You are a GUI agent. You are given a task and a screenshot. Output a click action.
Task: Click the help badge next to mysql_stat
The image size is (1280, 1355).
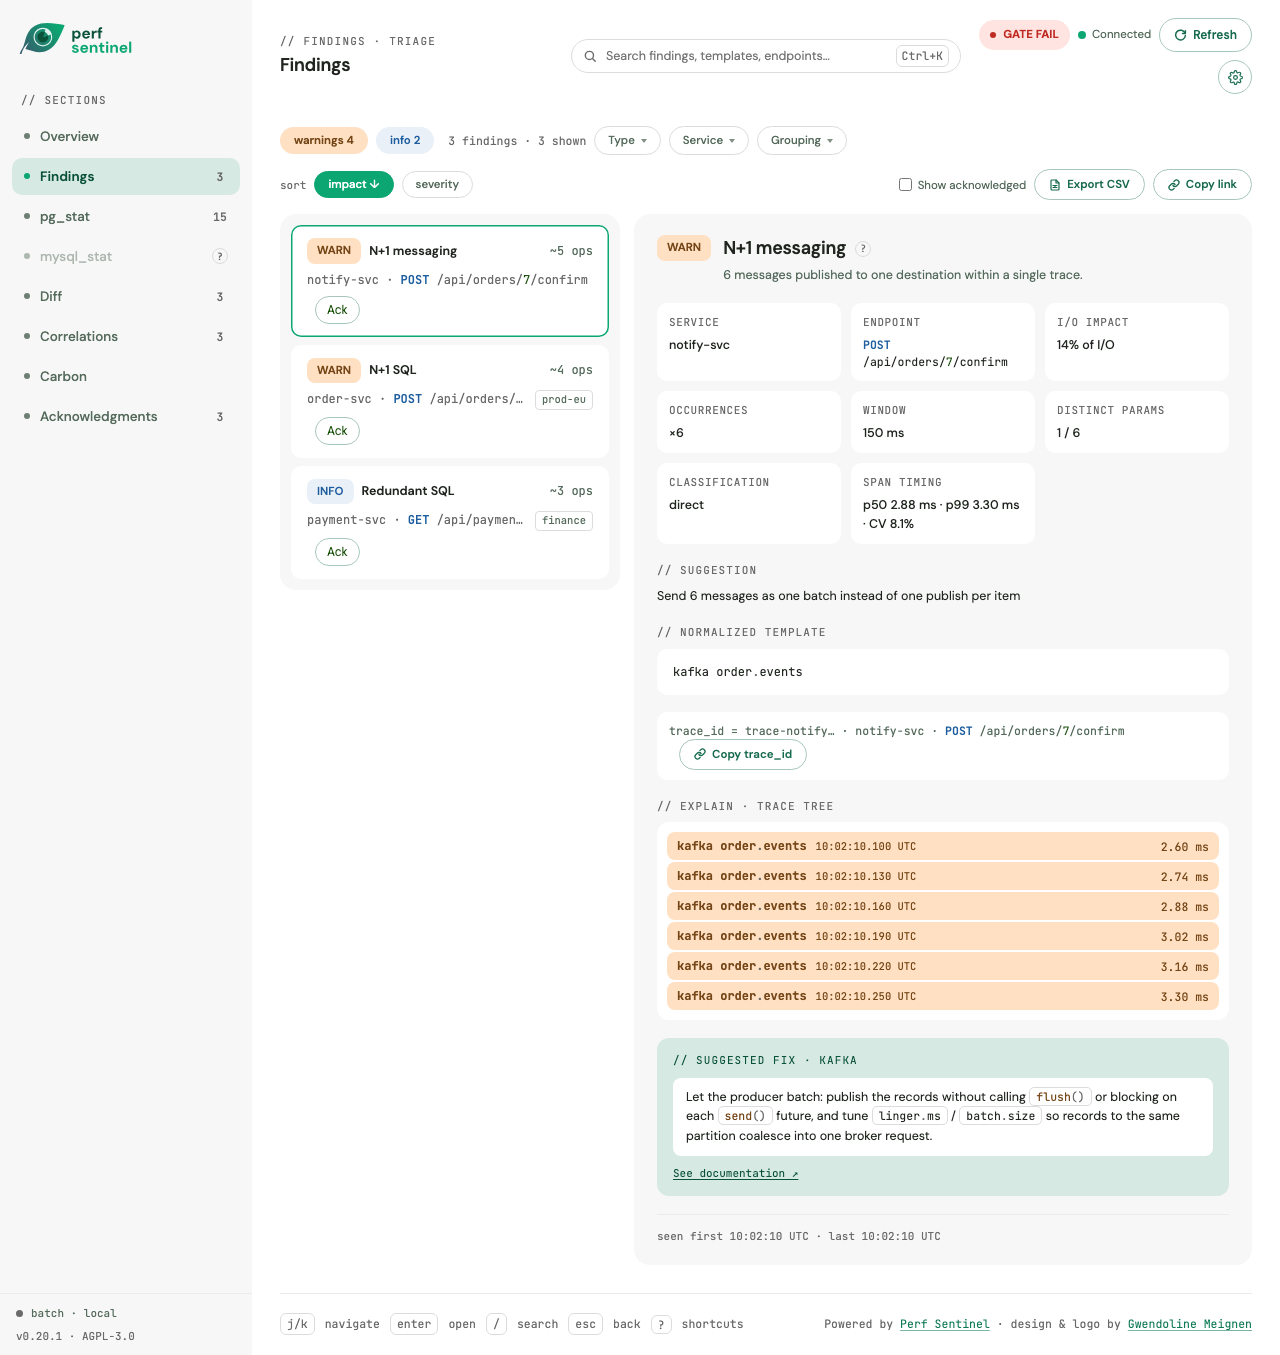(x=220, y=256)
